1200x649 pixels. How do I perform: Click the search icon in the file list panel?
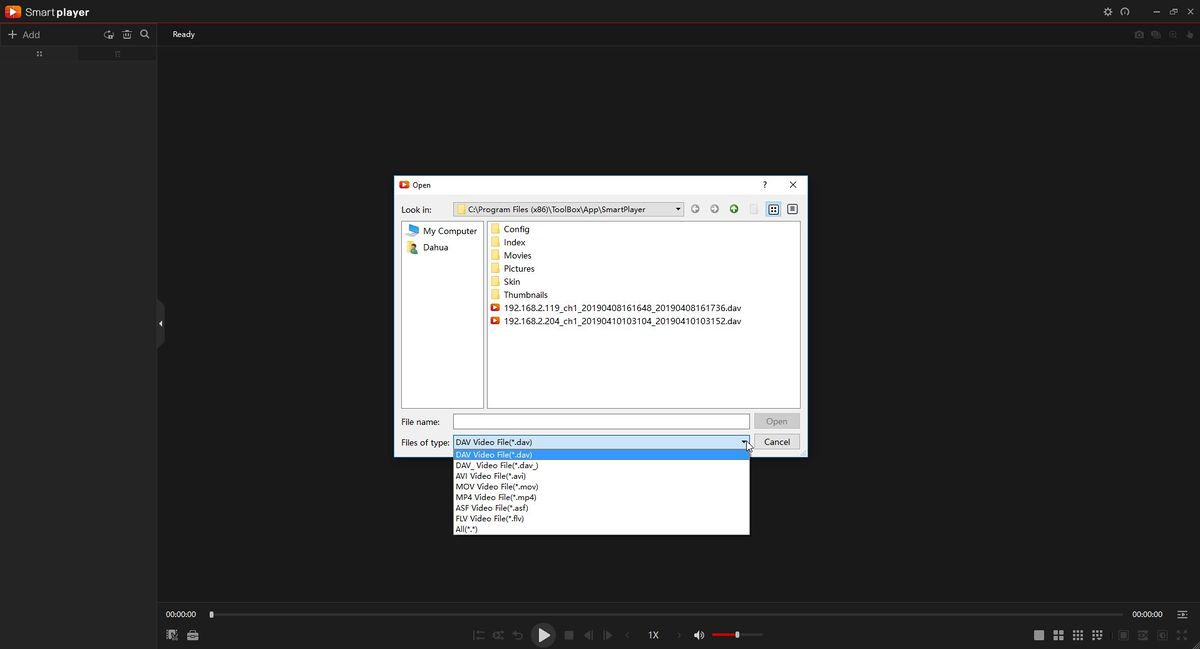pos(145,34)
